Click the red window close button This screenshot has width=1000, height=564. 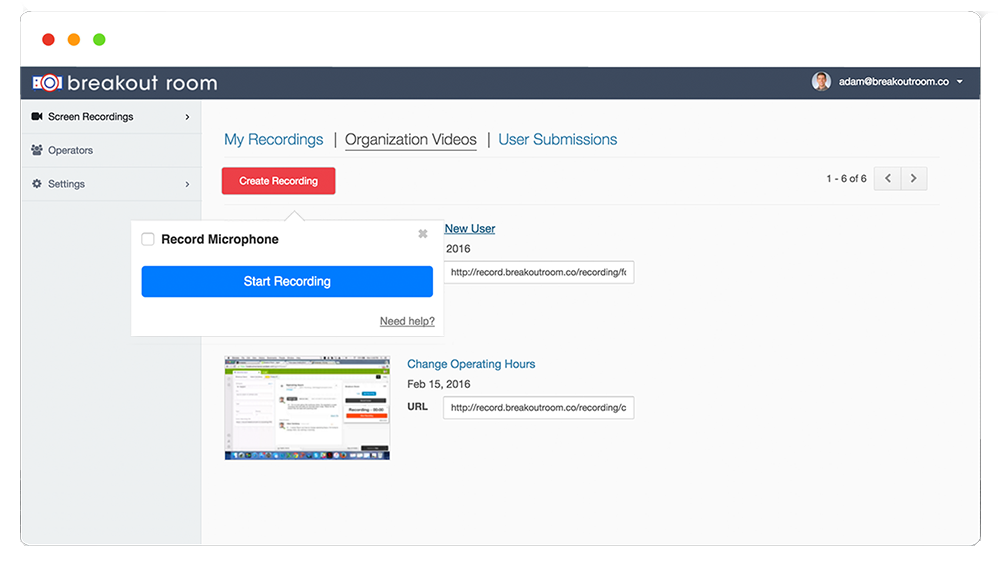(x=48, y=40)
